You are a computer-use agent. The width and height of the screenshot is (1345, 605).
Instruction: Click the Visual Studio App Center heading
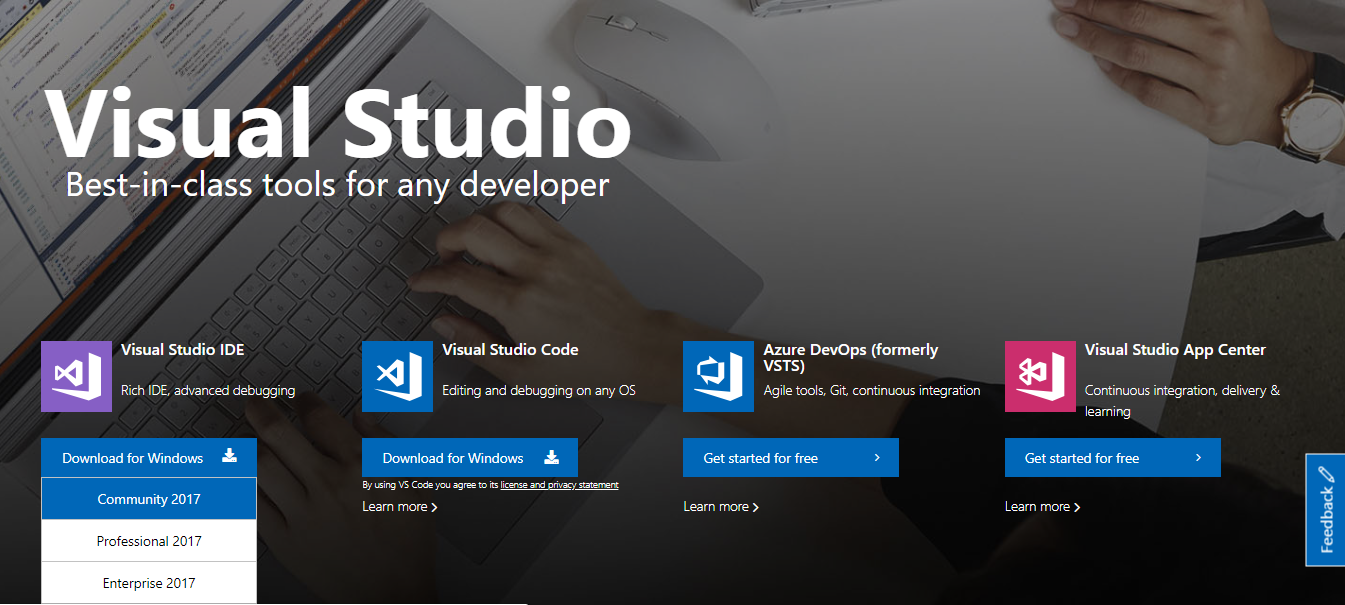tap(1175, 350)
